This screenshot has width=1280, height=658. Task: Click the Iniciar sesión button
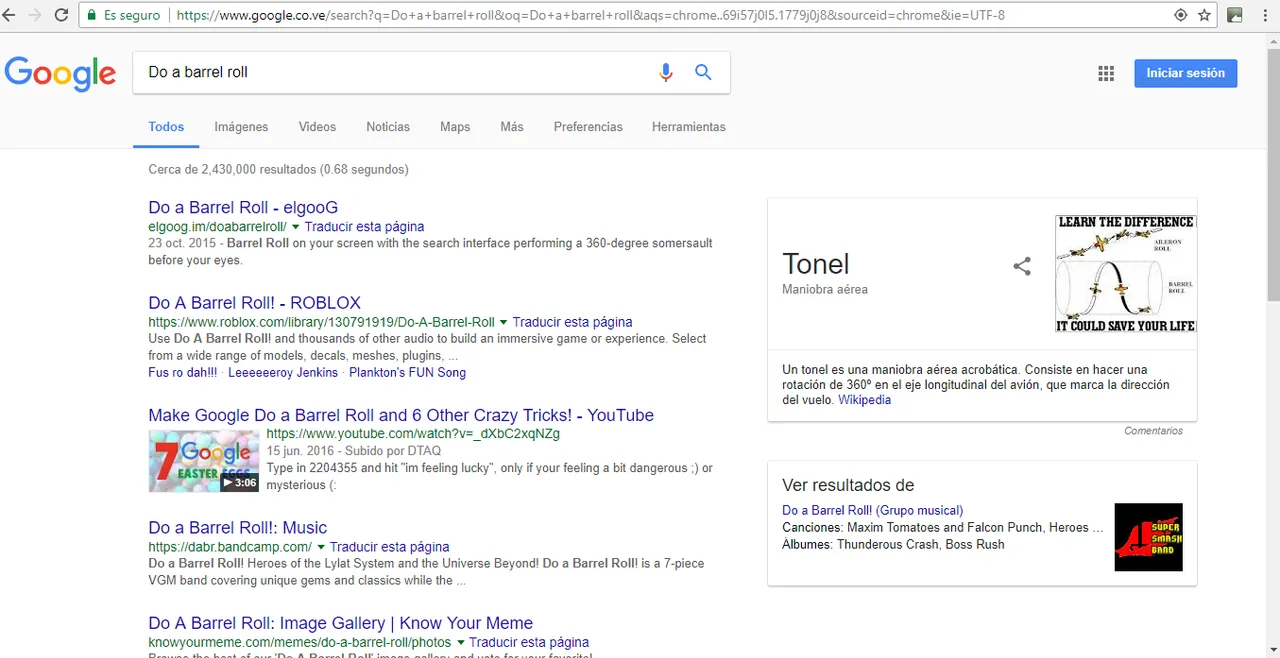1186,73
